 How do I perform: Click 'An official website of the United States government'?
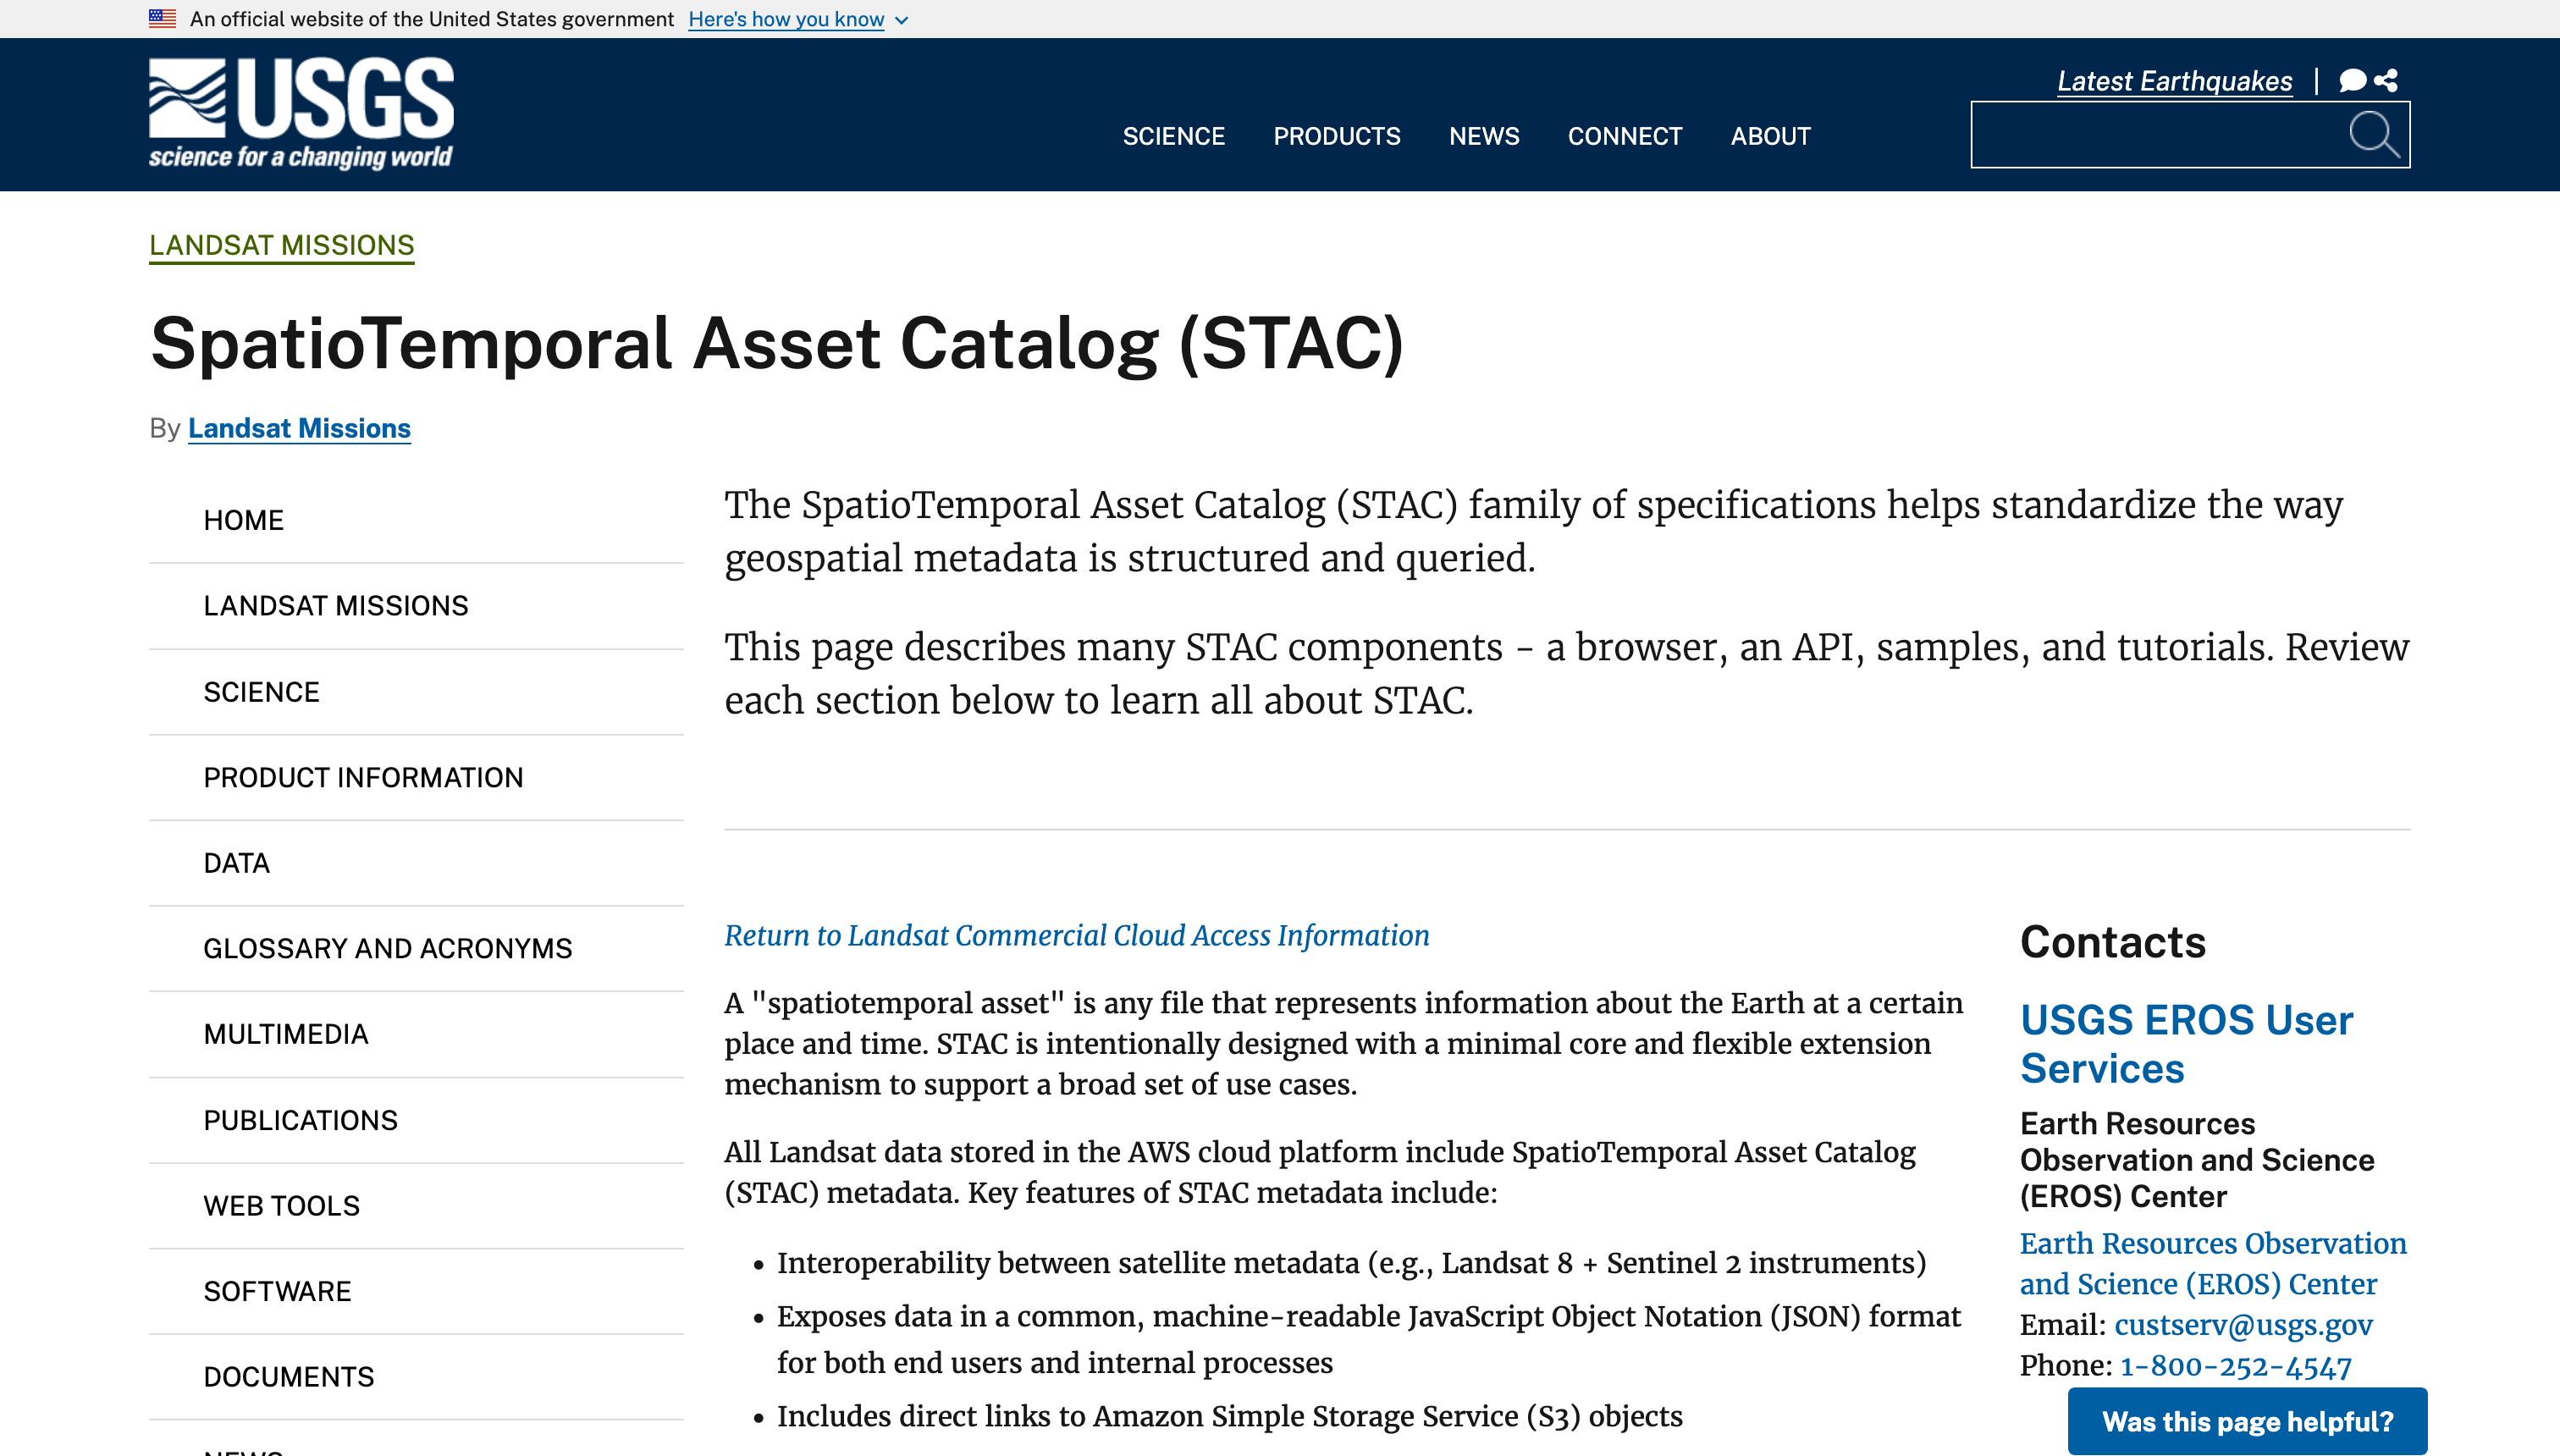tap(432, 19)
